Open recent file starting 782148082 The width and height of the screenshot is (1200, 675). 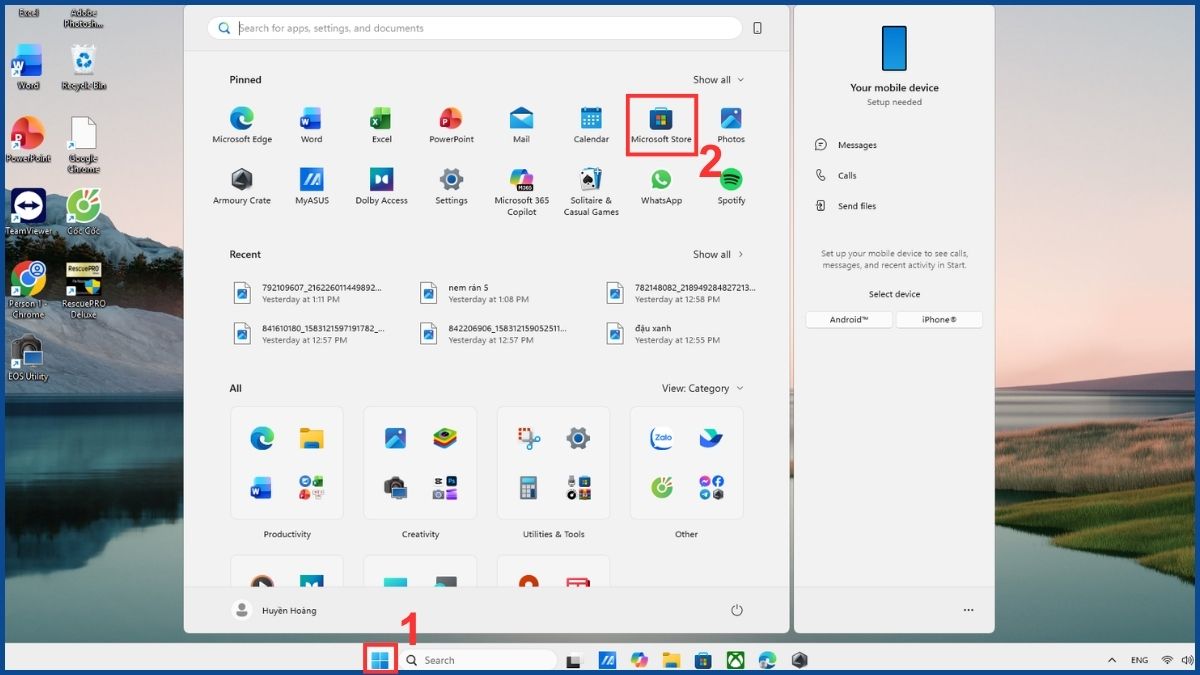point(682,293)
